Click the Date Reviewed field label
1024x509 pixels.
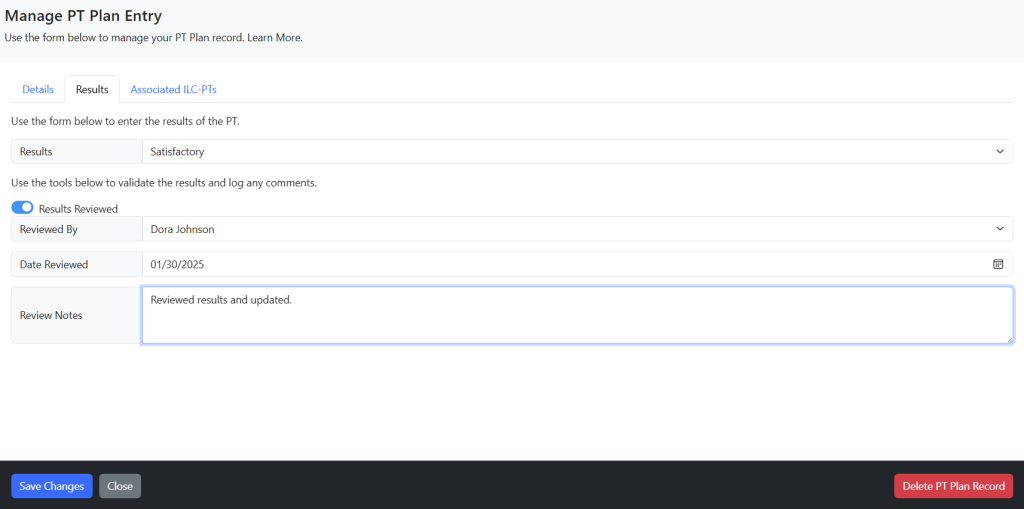54,265
